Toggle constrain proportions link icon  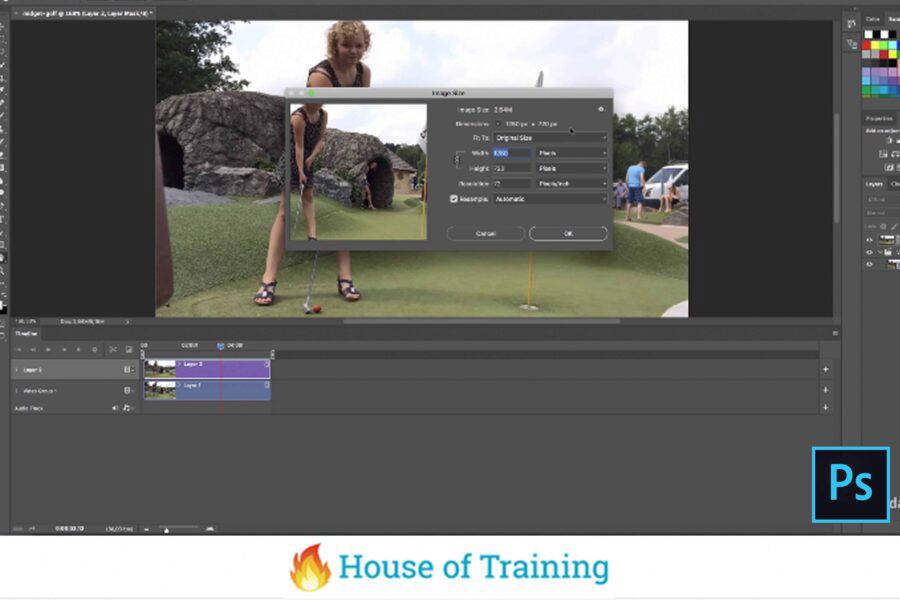point(458,160)
